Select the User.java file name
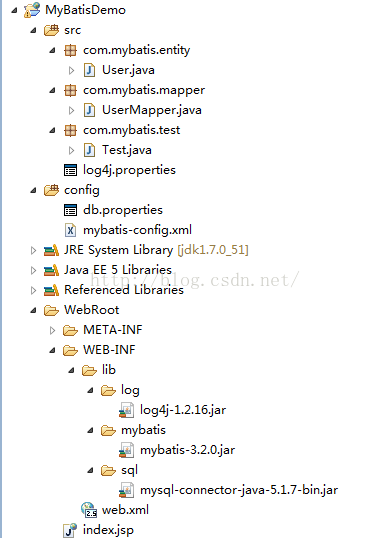 click(128, 70)
